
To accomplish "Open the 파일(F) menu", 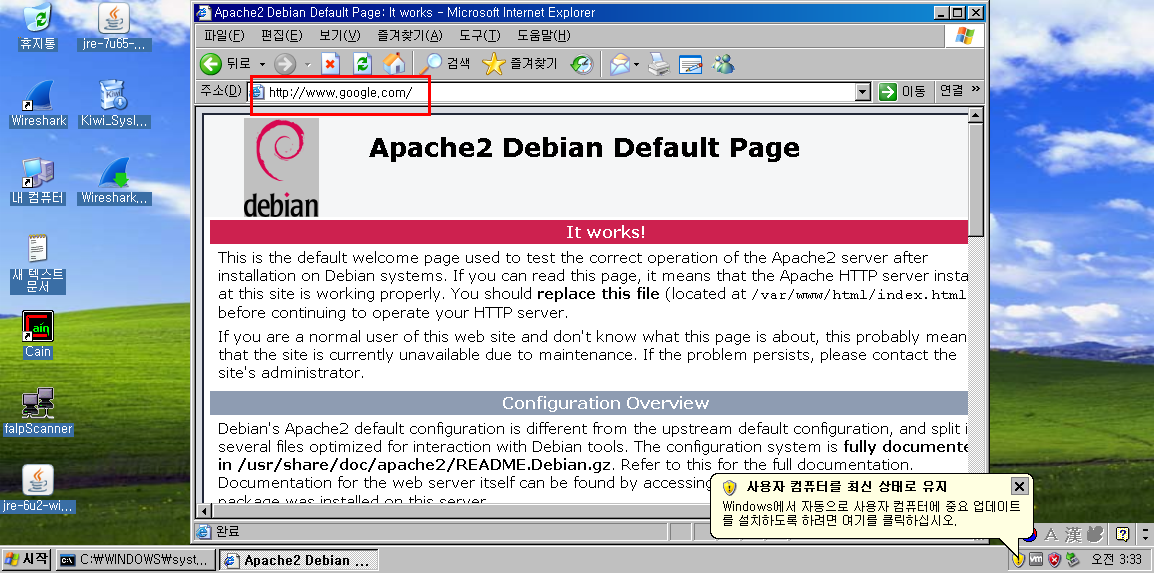I will tap(224, 35).
